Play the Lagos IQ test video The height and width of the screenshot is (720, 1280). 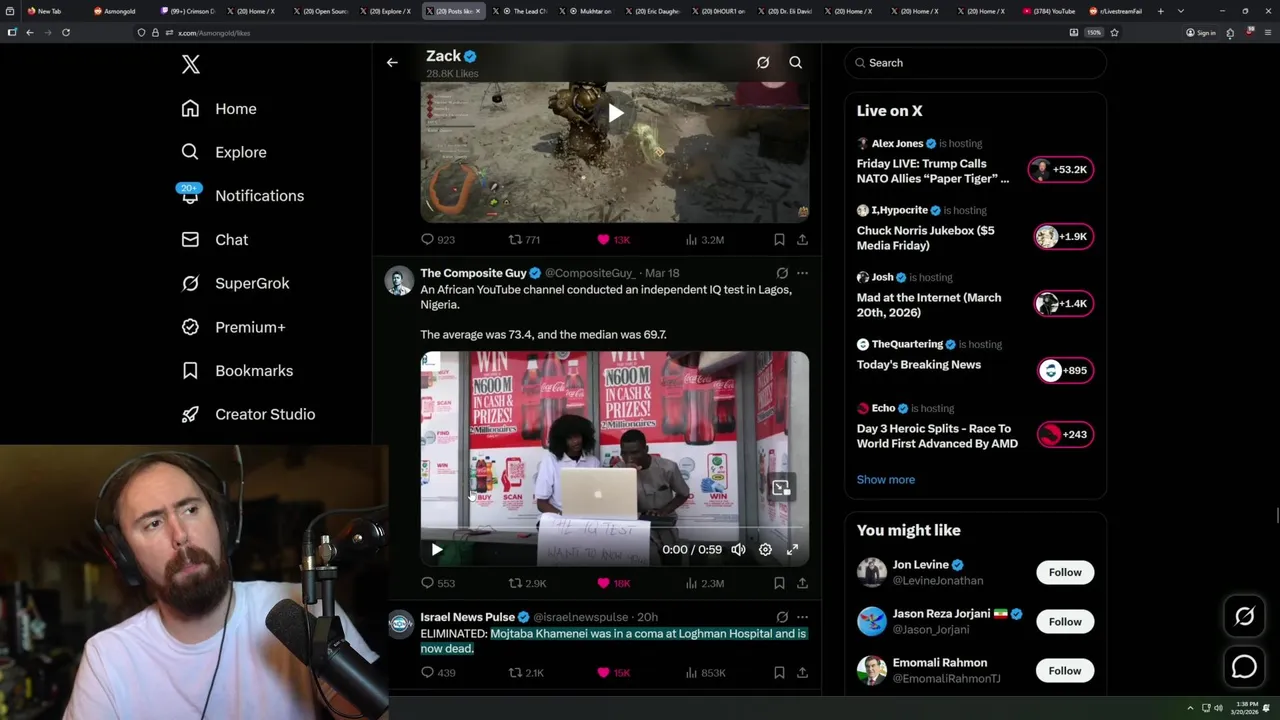(x=437, y=549)
